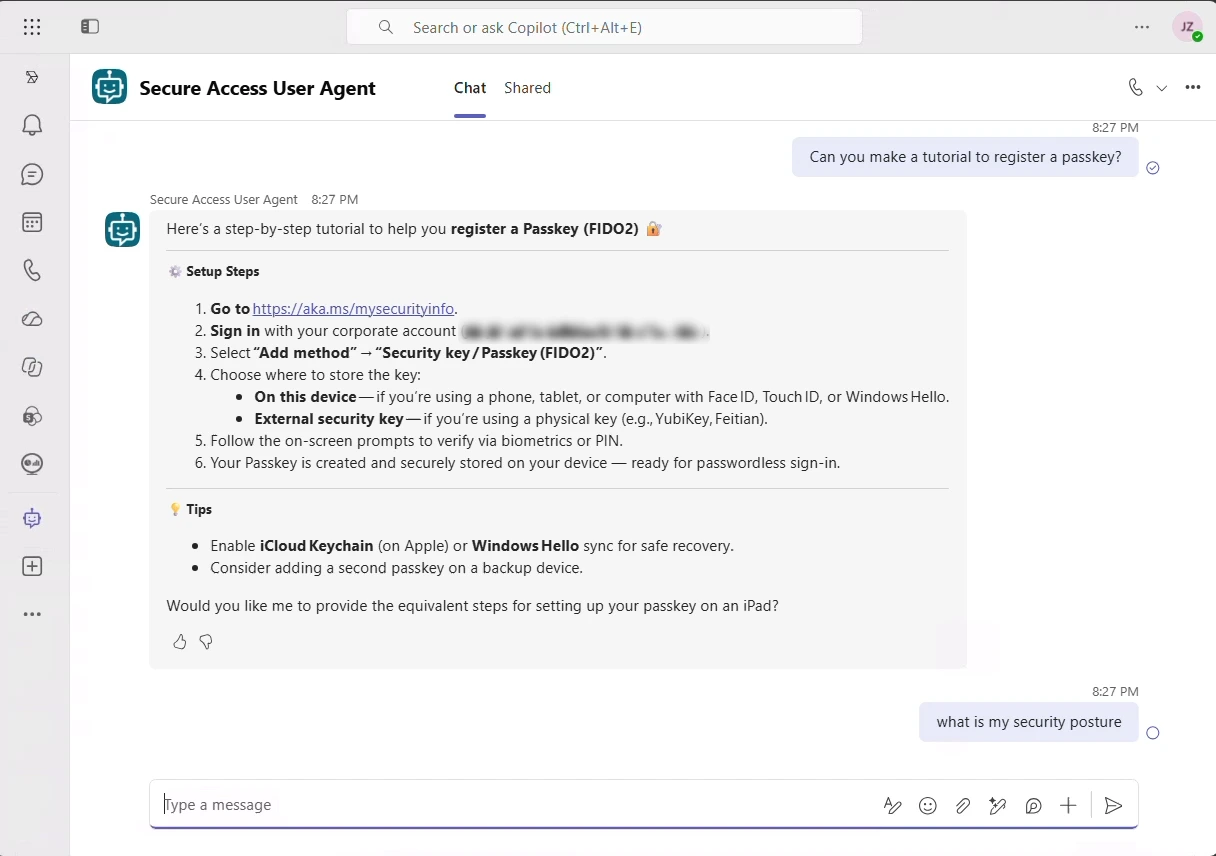Click the rewrite-with-Copilot sparkle pen icon

pos(998,805)
